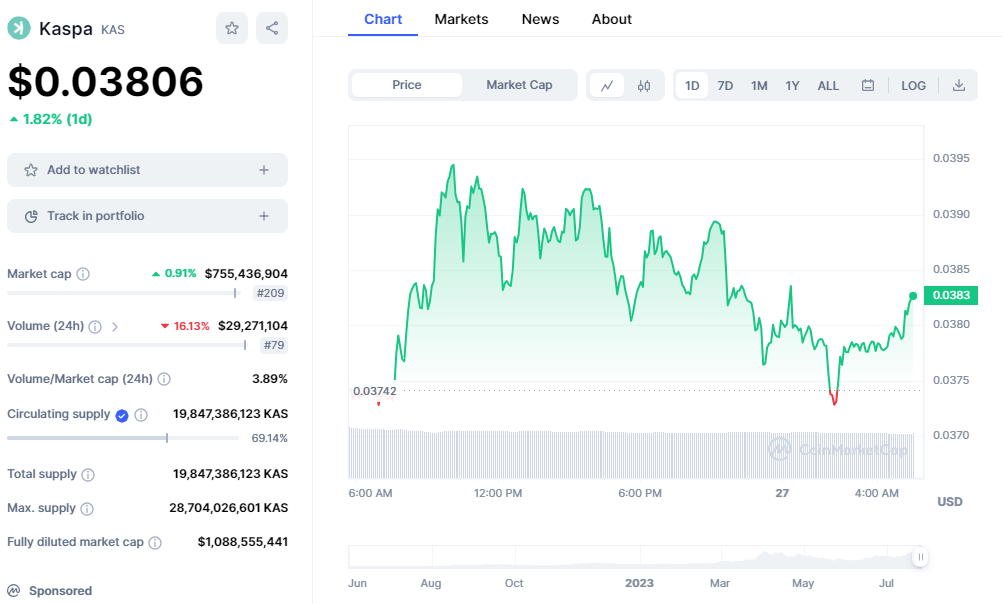Select the Price chart toggle

(406, 85)
